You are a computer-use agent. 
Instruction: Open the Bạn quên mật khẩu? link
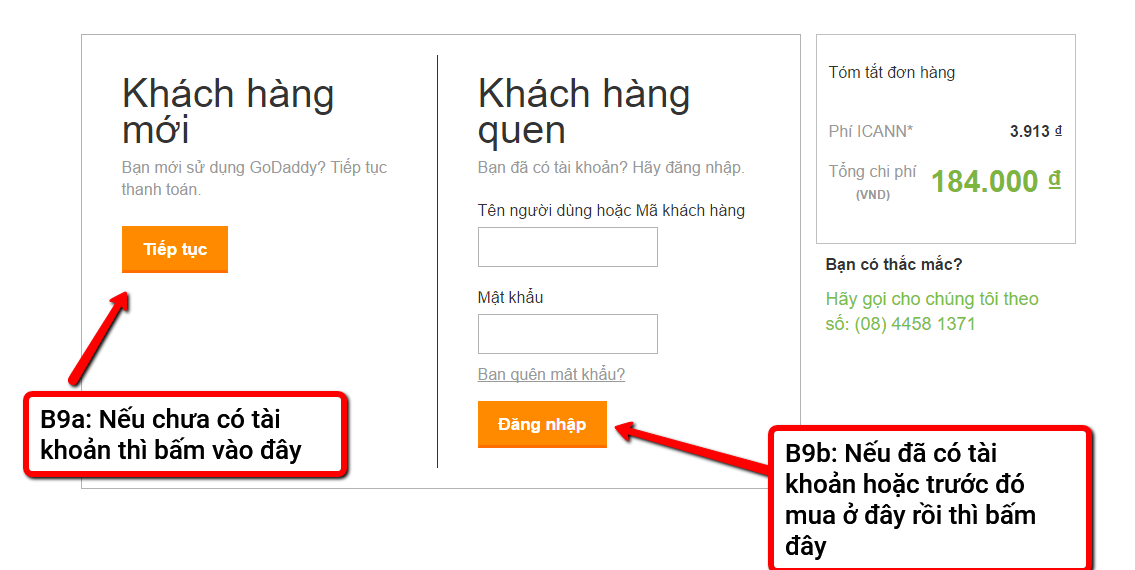click(x=551, y=374)
